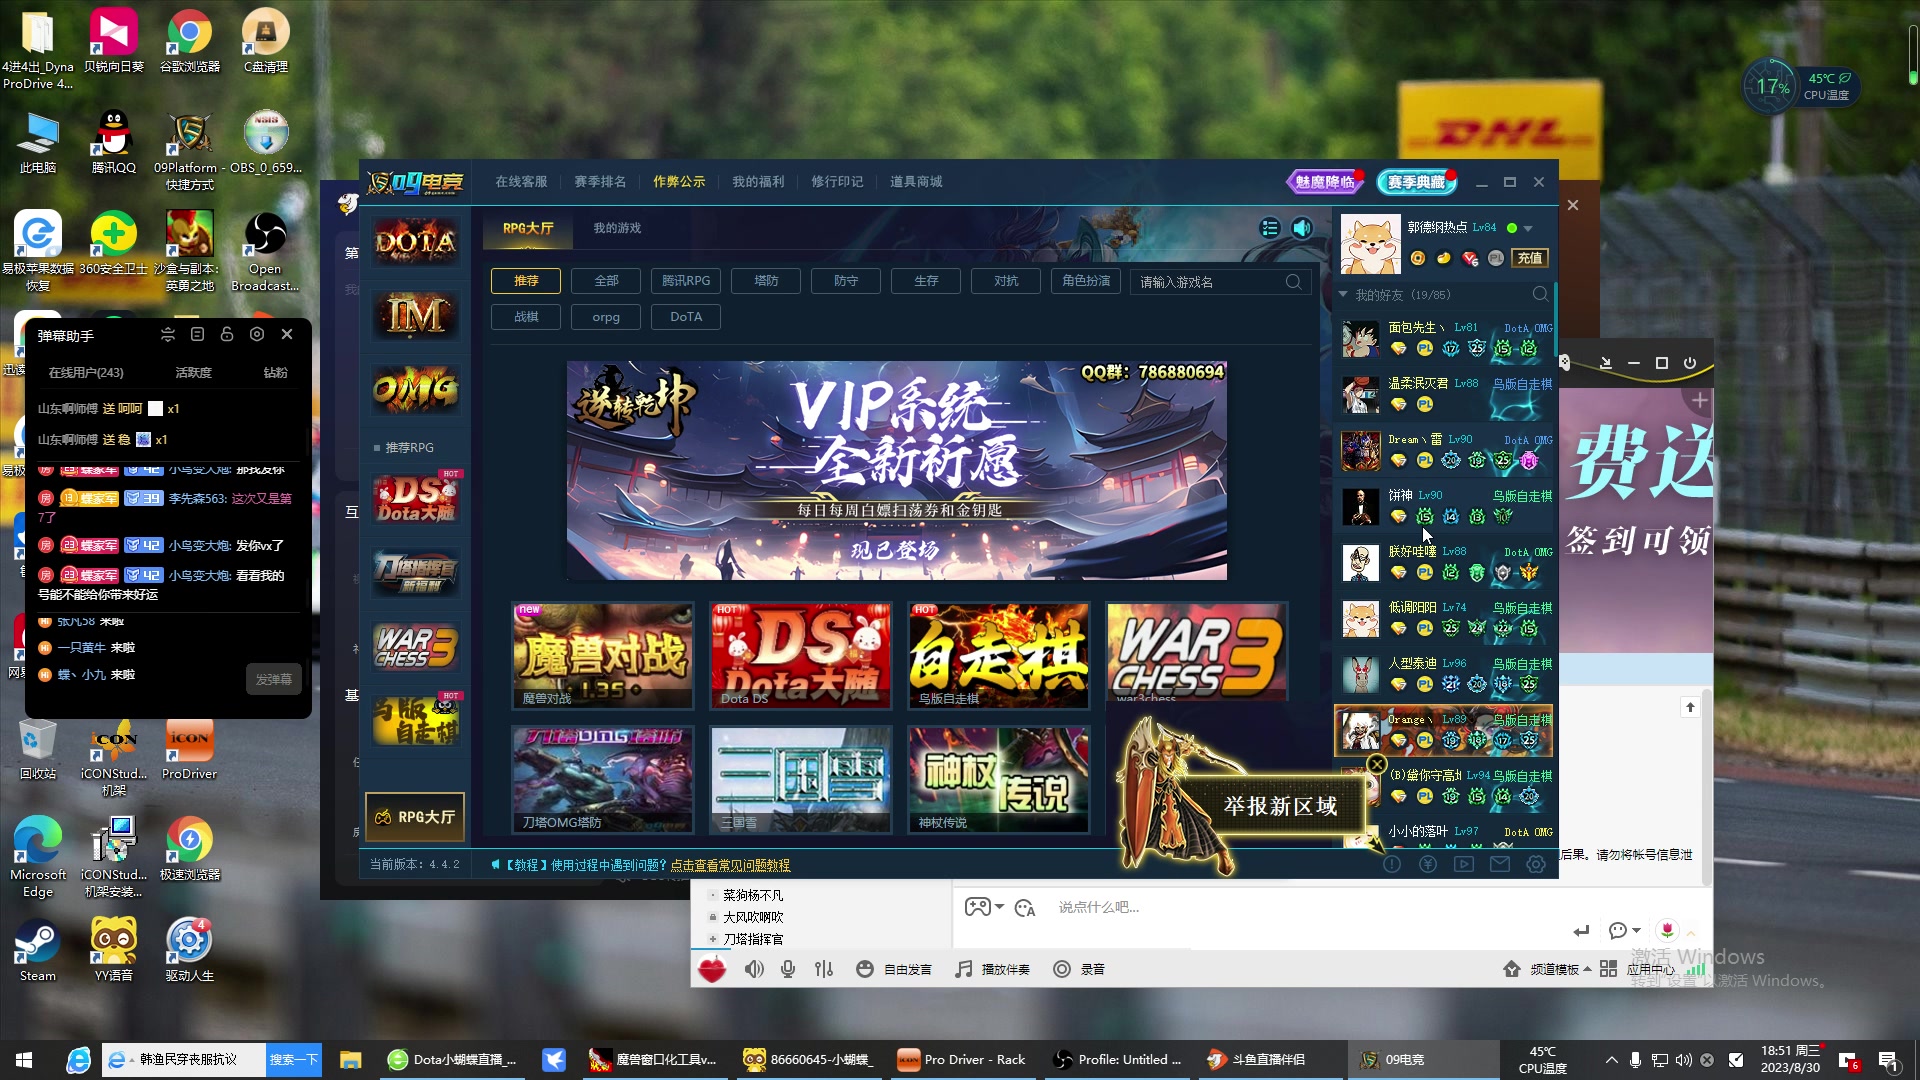The width and height of the screenshot is (1920, 1080).
Task: Select the IM game icon in sidebar
Action: point(416,316)
